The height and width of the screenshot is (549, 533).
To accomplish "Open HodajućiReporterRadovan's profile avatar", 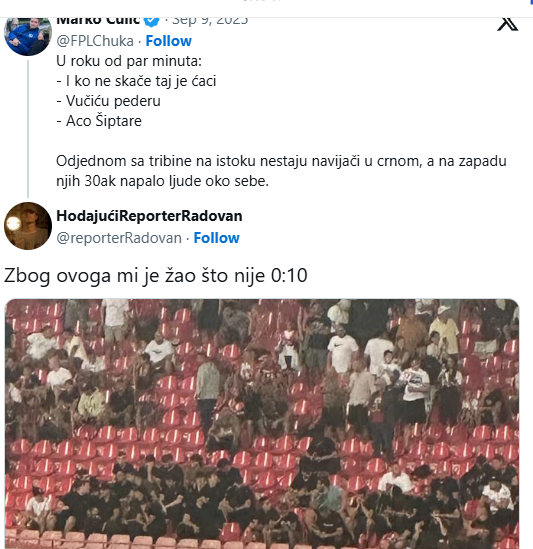I will click(x=28, y=226).
